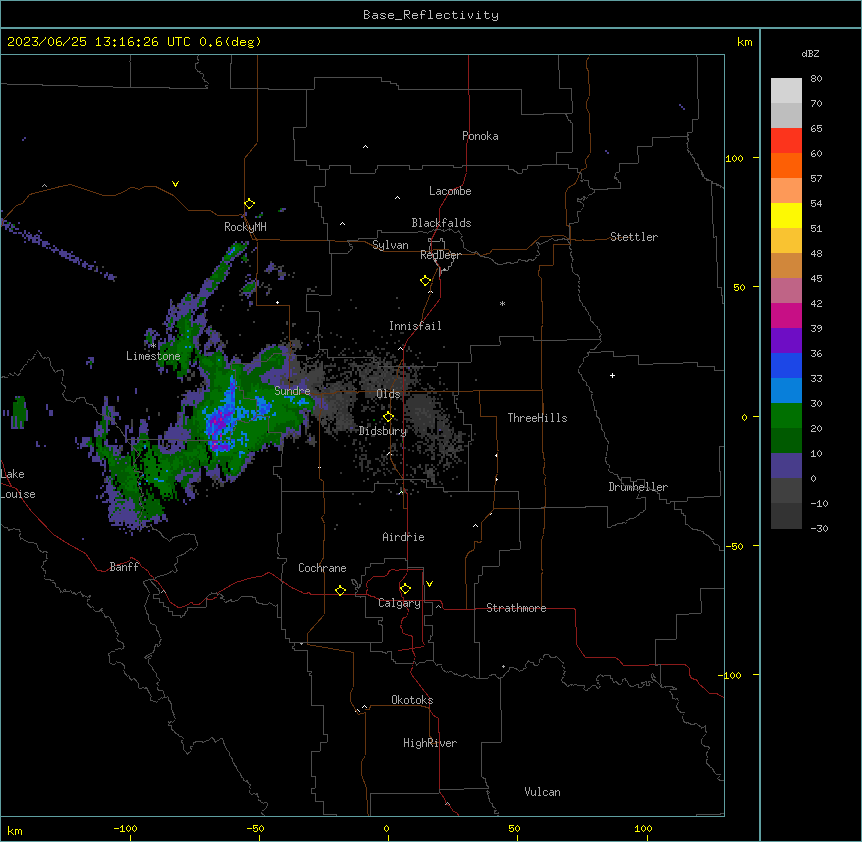Select the RedDeer city label

(440, 254)
